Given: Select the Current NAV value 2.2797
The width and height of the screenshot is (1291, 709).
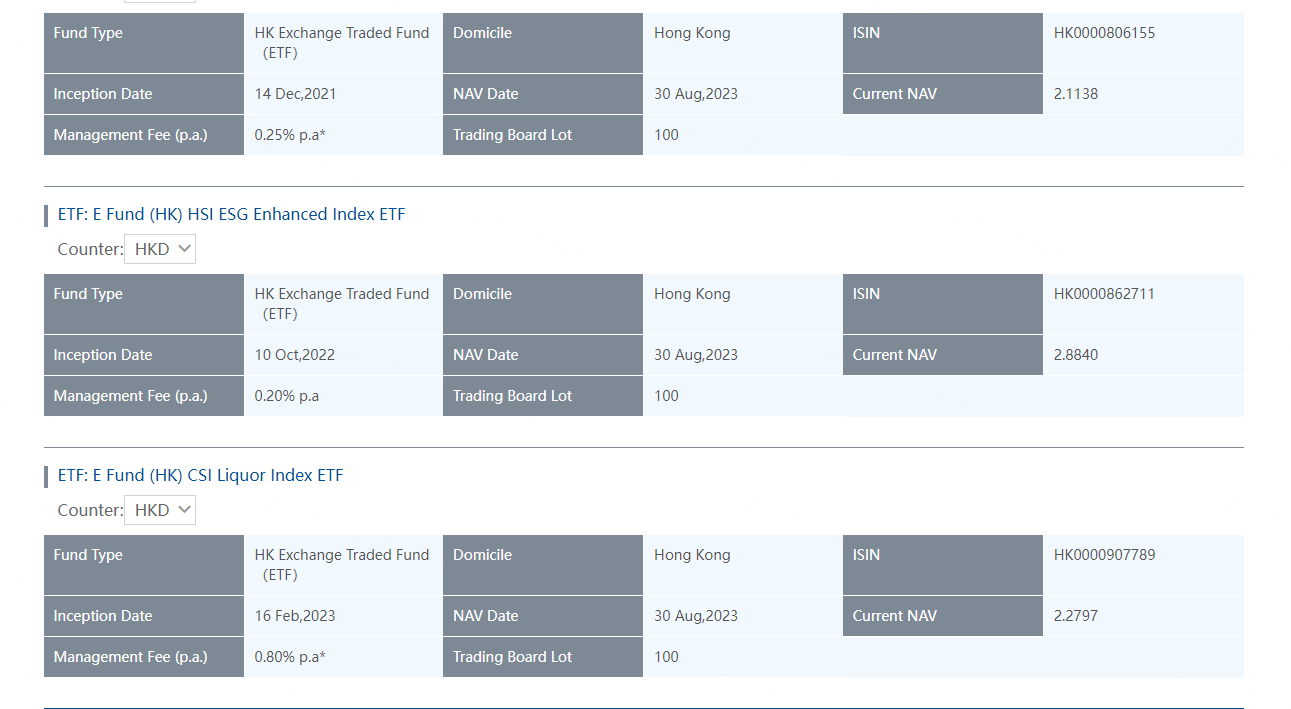Looking at the screenshot, I should [1076, 615].
